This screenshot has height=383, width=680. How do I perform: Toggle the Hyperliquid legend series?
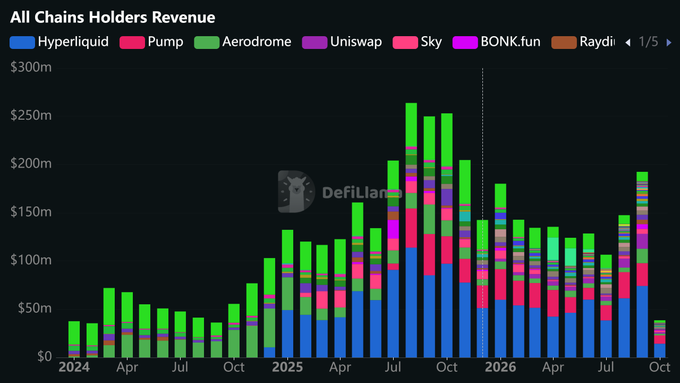(x=59, y=42)
